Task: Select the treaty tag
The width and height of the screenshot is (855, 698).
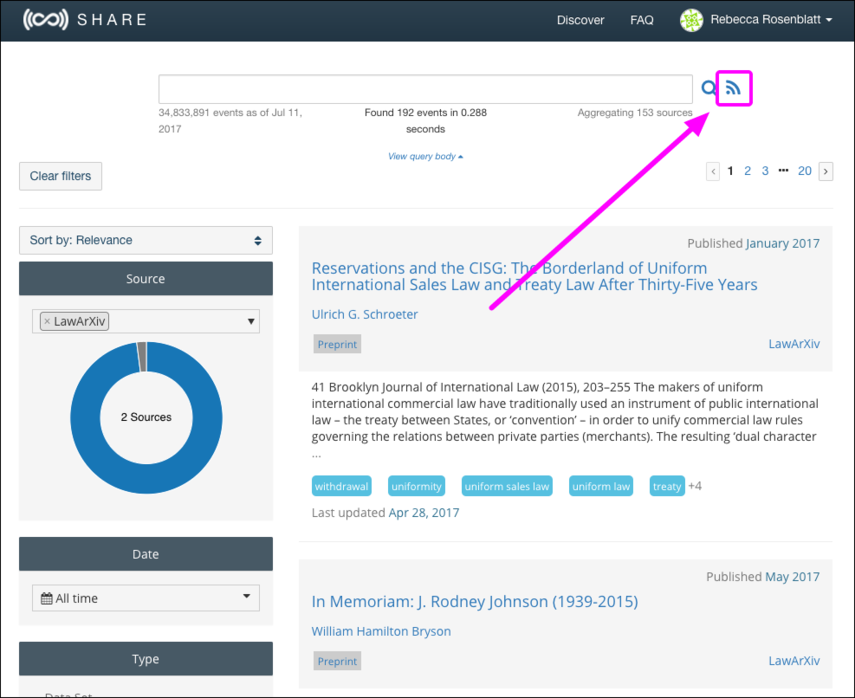Action: pos(667,486)
